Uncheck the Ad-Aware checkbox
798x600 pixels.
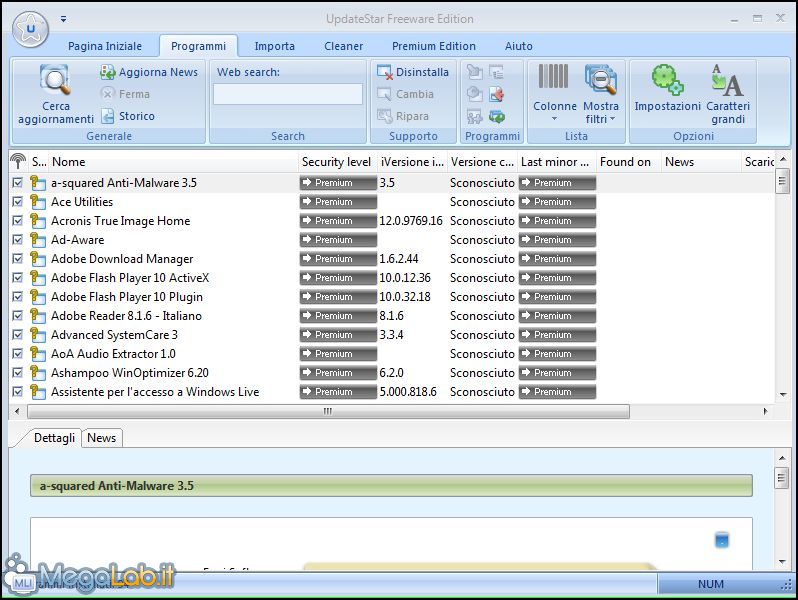click(x=18, y=240)
